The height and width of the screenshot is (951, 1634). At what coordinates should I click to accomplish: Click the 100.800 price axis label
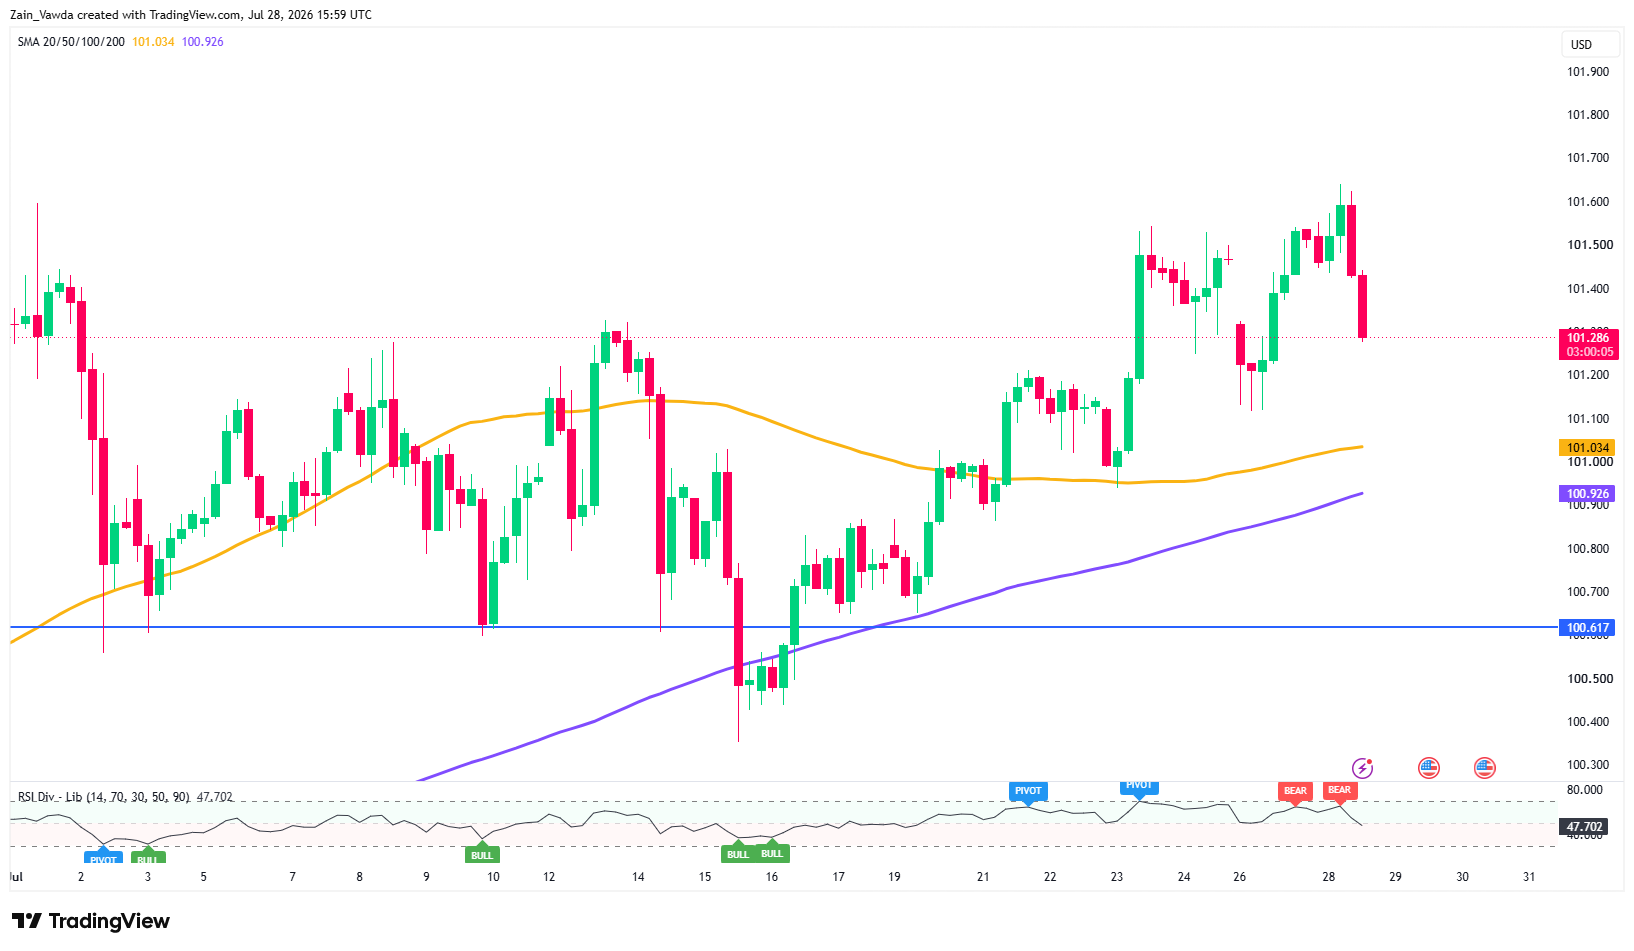tap(1588, 549)
